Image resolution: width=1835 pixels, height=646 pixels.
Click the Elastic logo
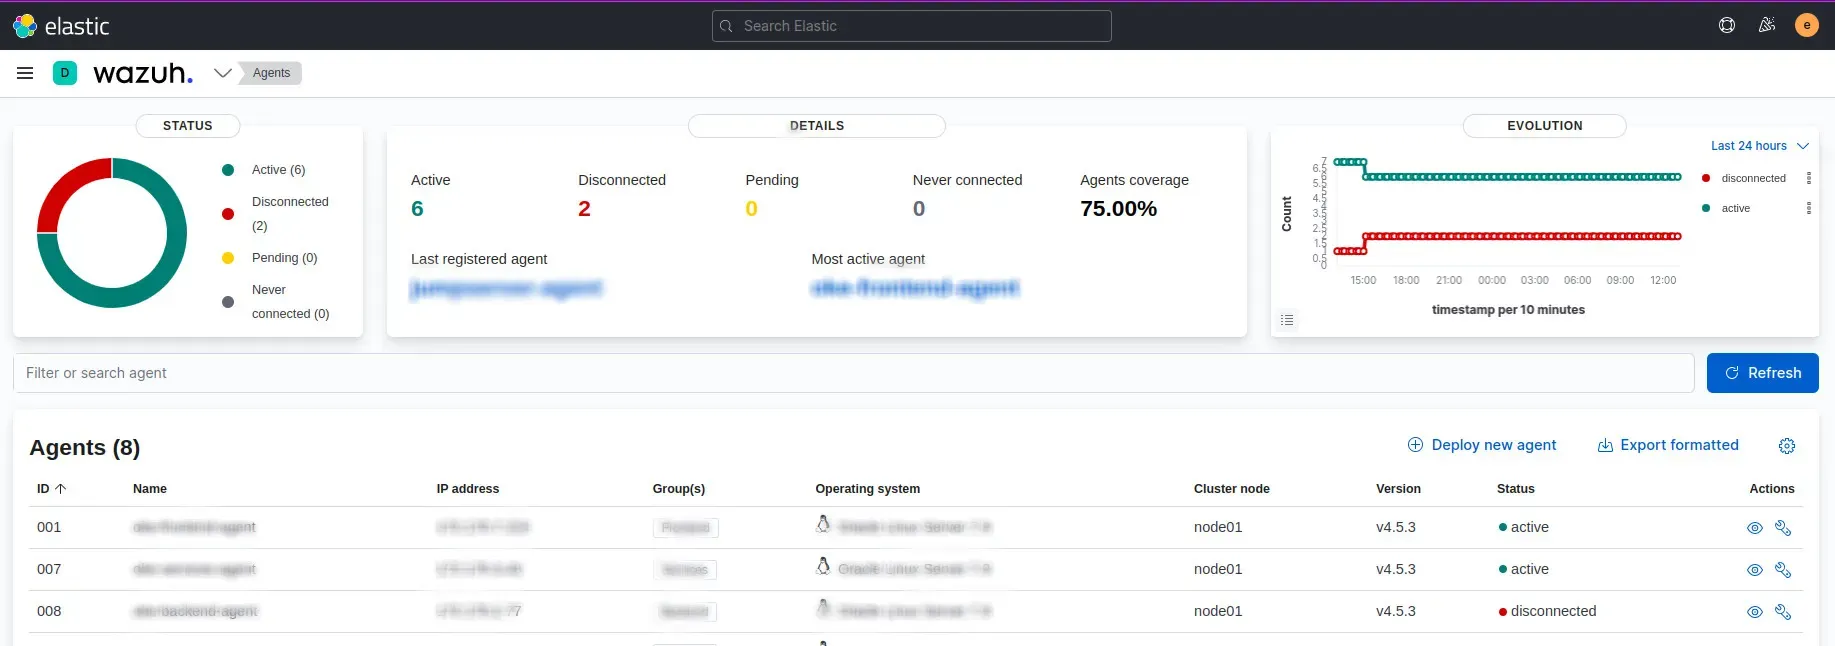pyautogui.click(x=61, y=26)
